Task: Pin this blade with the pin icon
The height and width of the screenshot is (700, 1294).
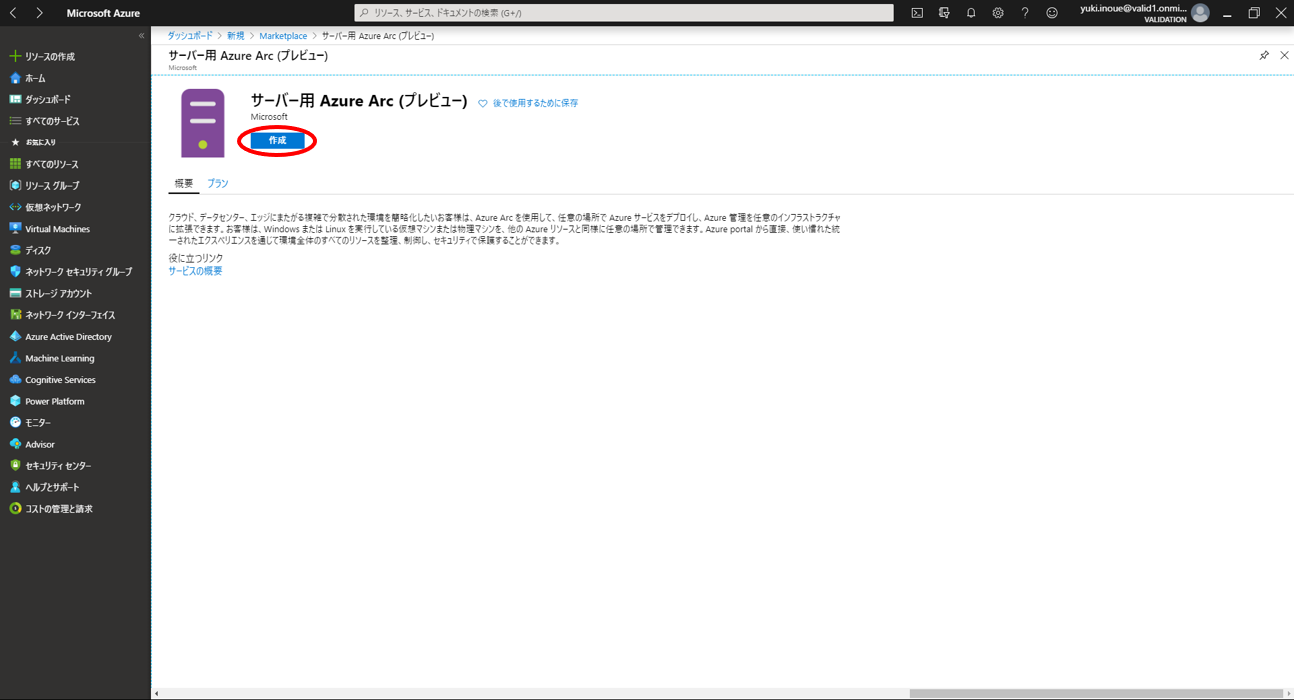Action: click(x=1264, y=55)
